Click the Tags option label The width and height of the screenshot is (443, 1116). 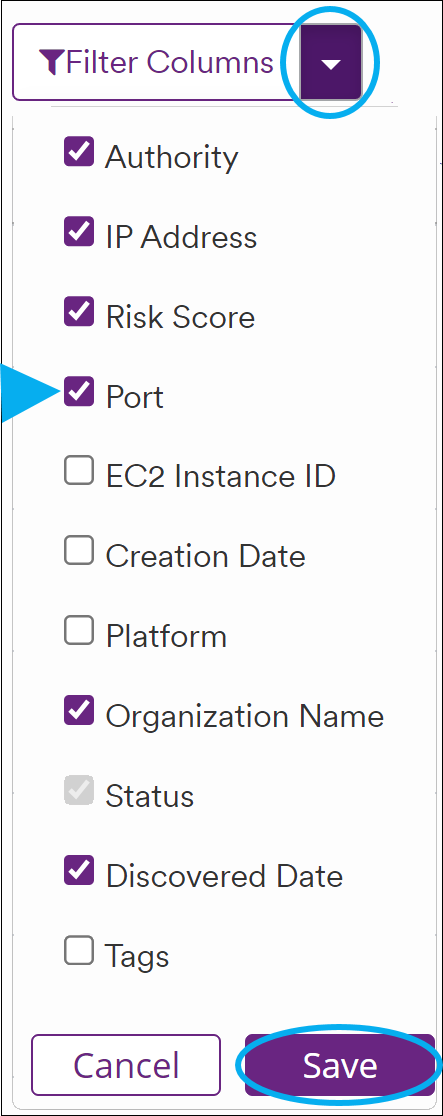(137, 957)
